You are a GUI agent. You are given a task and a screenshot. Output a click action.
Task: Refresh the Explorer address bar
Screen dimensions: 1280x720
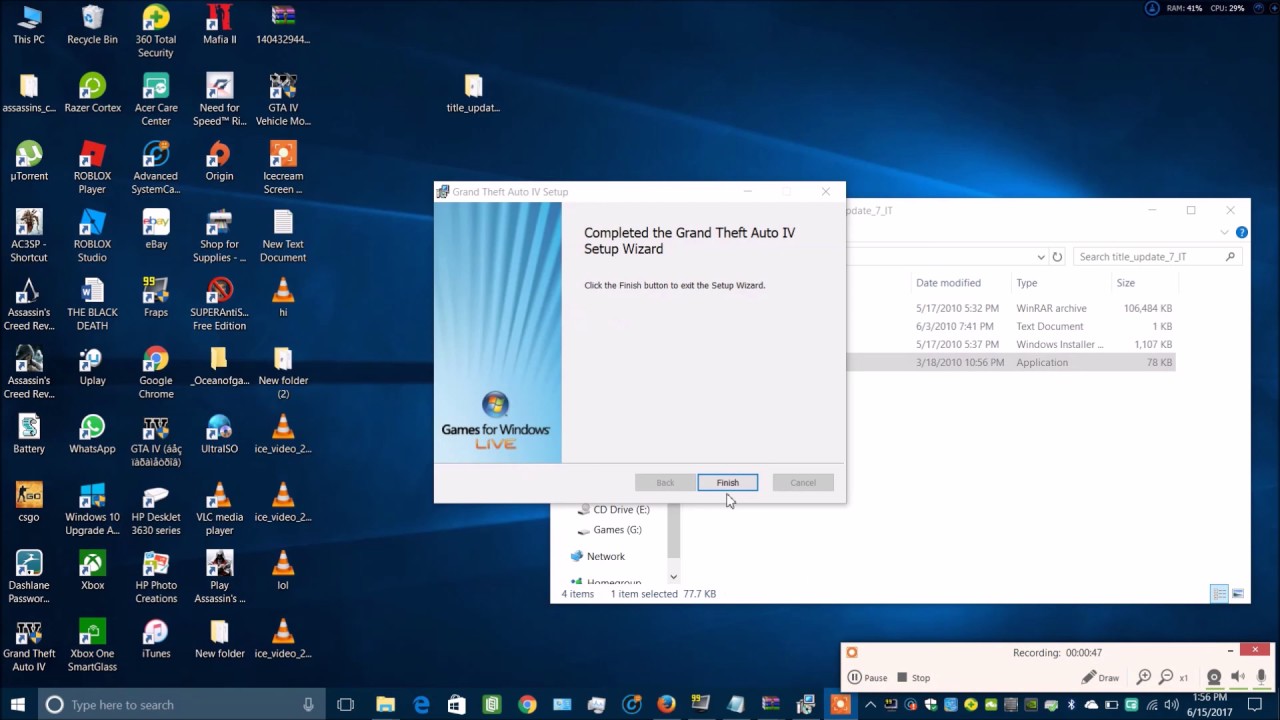[1057, 257]
